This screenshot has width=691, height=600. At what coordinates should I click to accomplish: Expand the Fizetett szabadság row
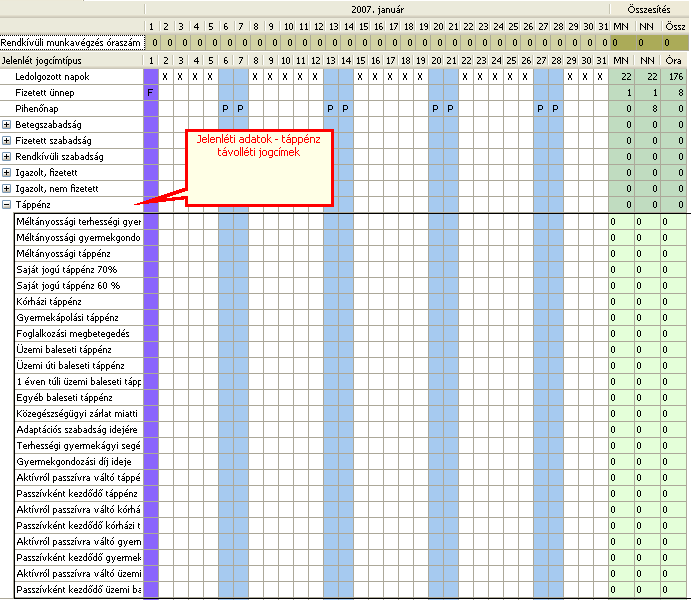[x=6, y=141]
